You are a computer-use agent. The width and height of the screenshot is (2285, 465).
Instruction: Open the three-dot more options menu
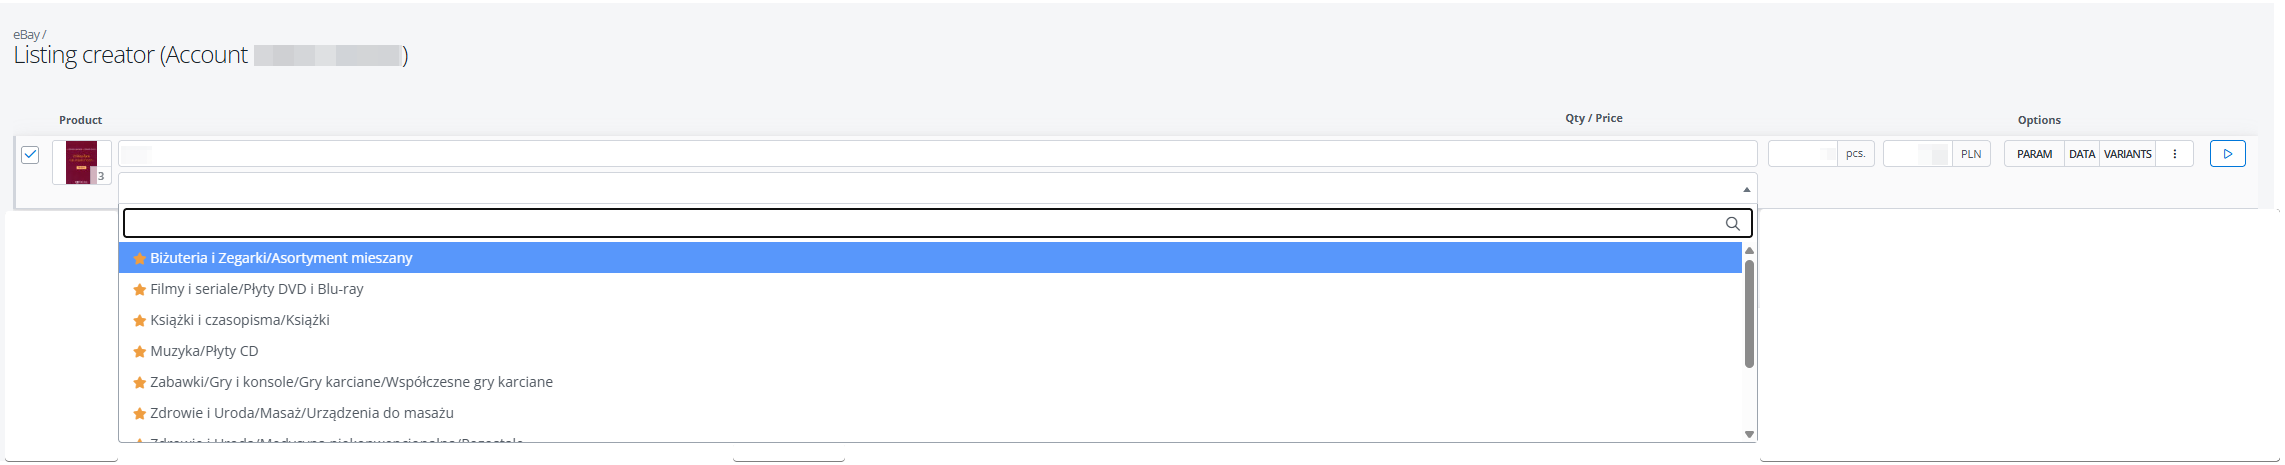pos(2174,154)
